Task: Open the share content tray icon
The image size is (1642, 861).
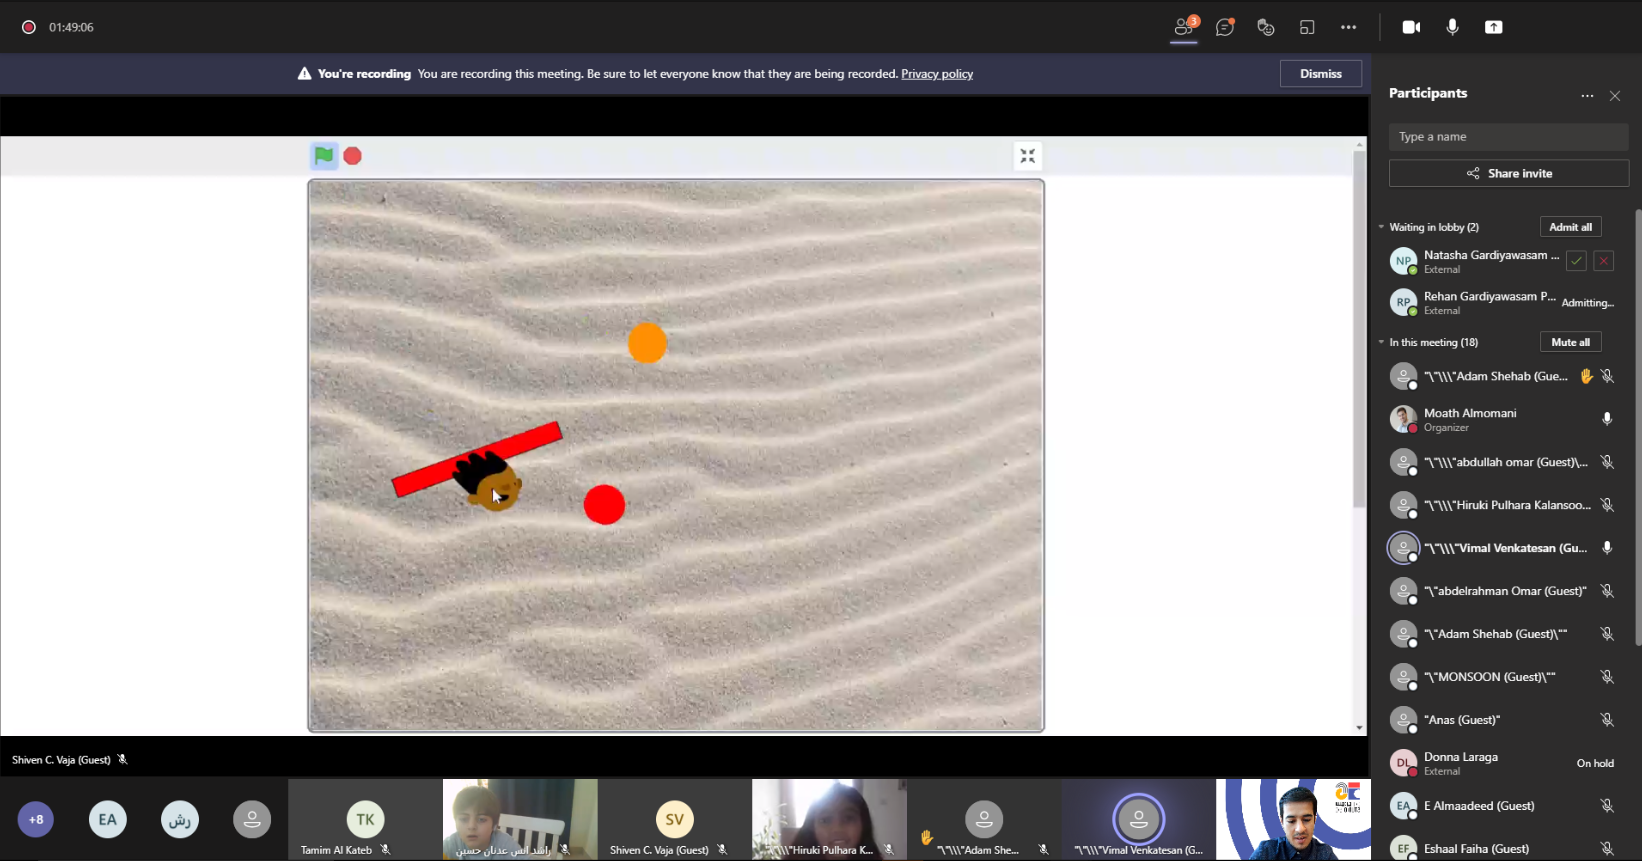Action: [x=1493, y=27]
